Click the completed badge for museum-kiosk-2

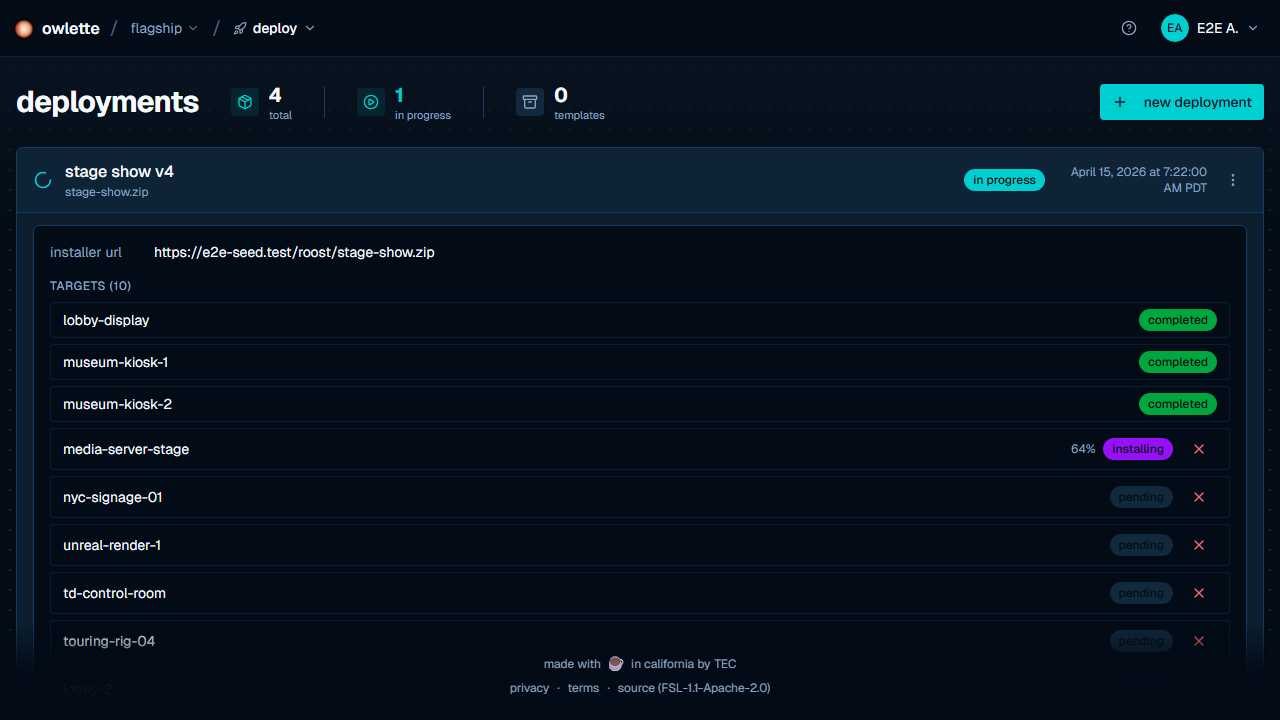tap(1178, 404)
